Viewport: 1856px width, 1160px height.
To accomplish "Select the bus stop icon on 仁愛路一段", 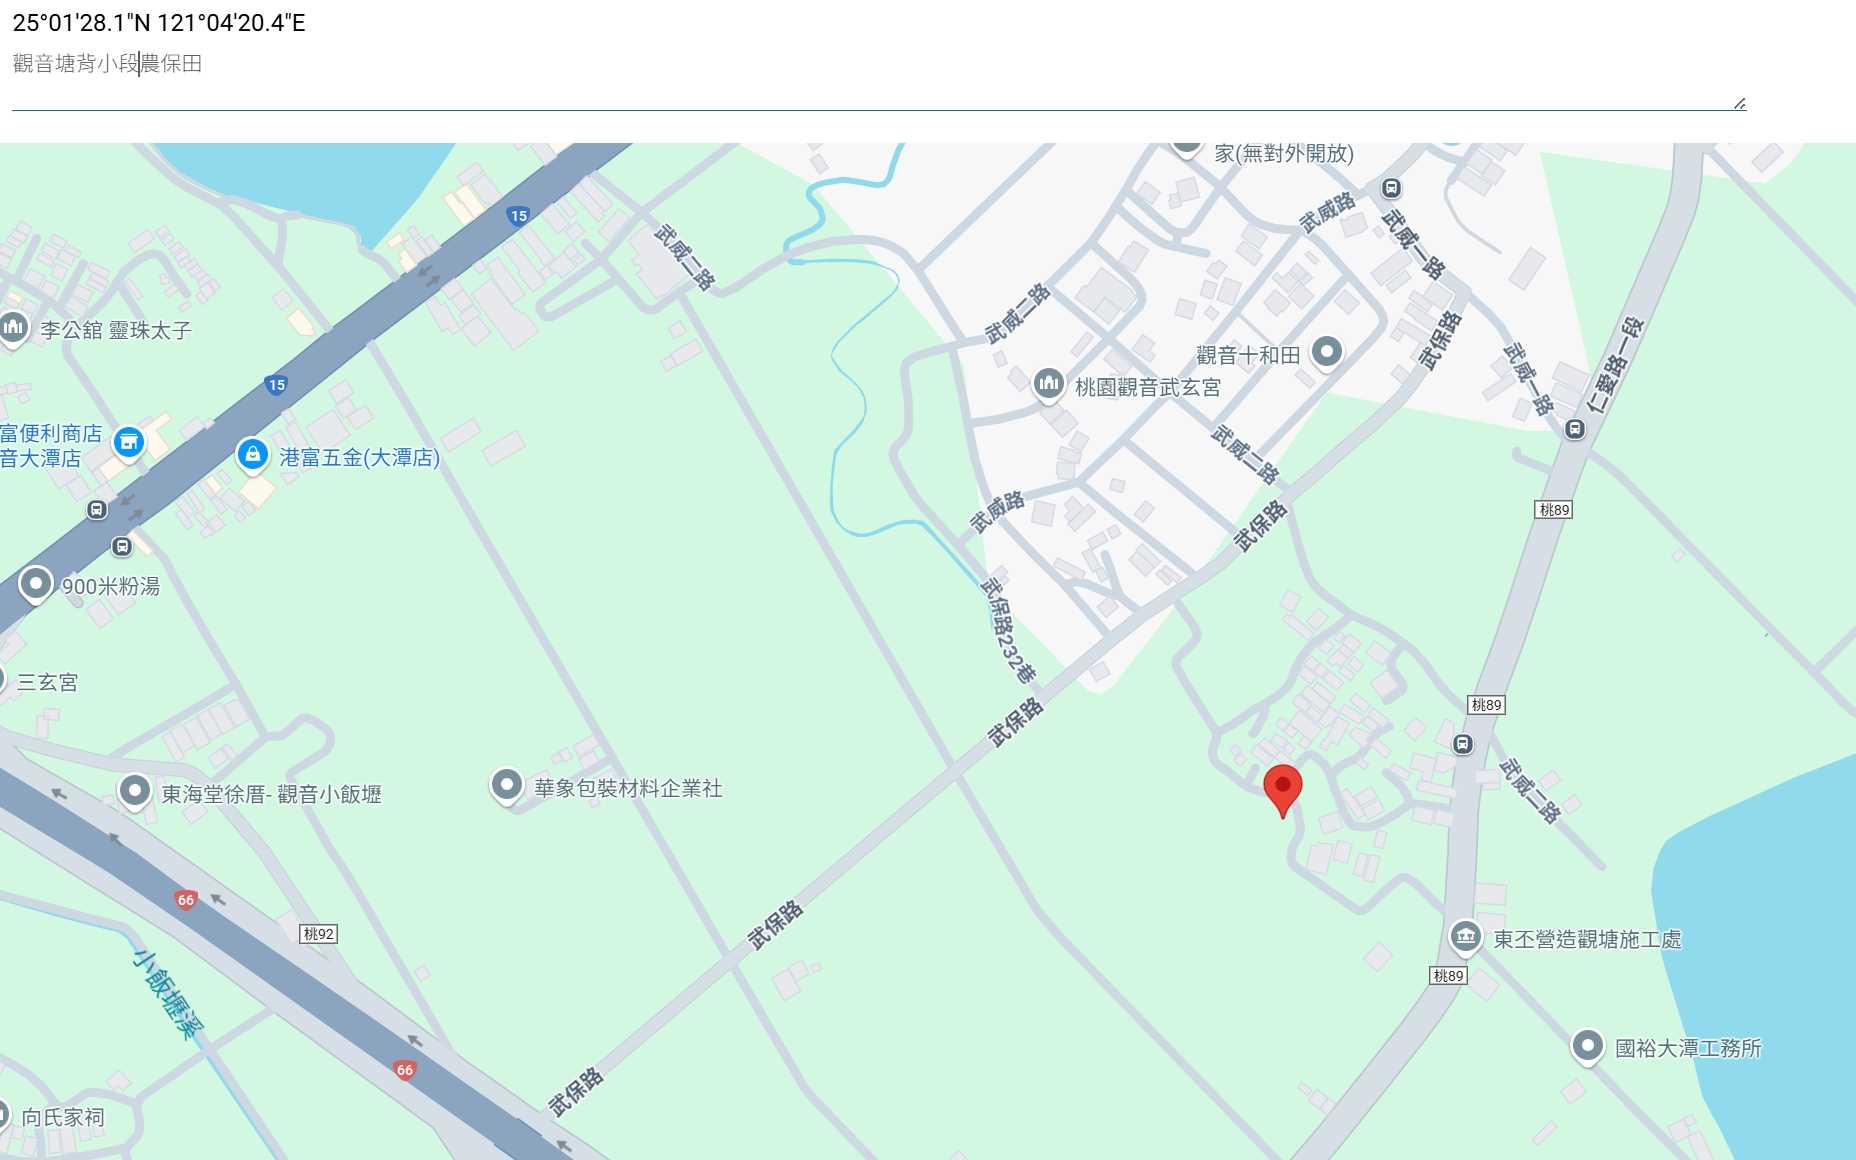I will (1575, 429).
